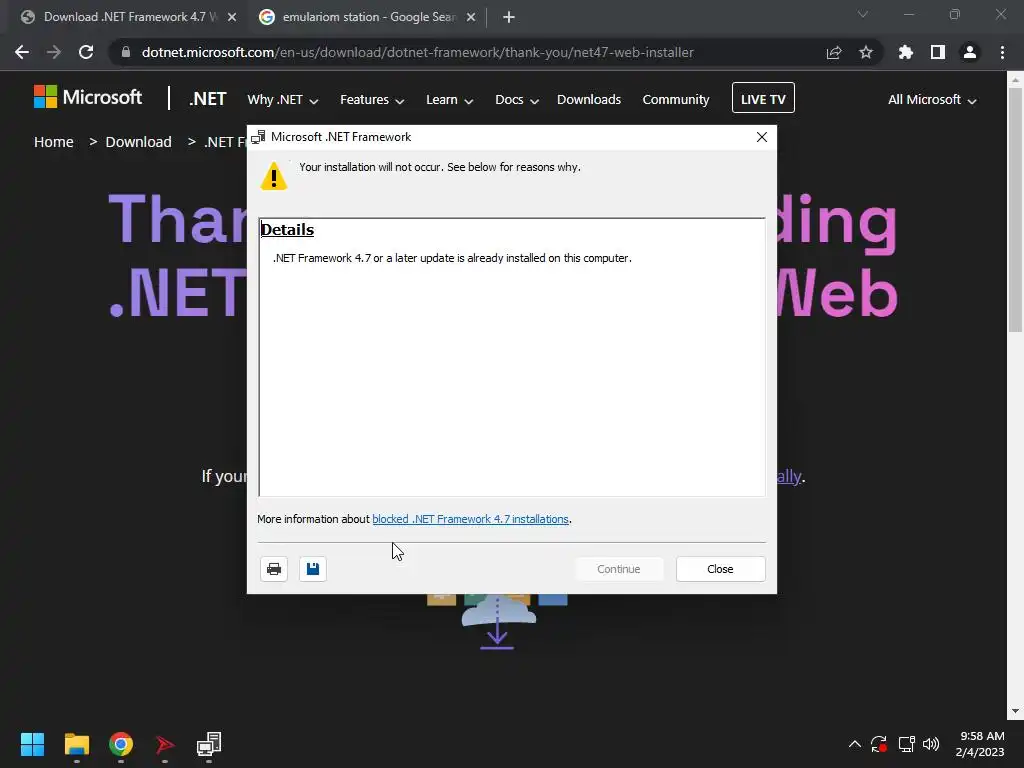Click the volume speaker tray icon
Screen dimensions: 1024x768
(931, 744)
